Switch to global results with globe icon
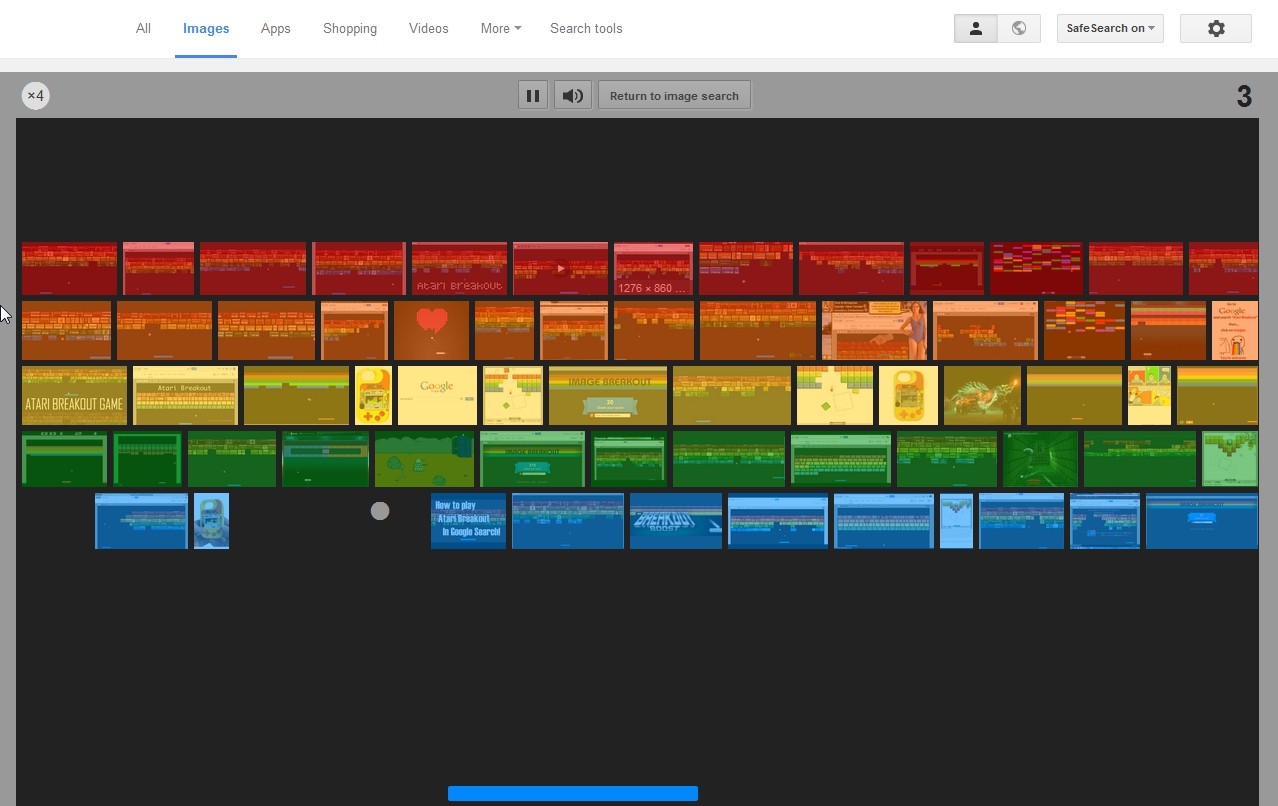 [1019, 28]
